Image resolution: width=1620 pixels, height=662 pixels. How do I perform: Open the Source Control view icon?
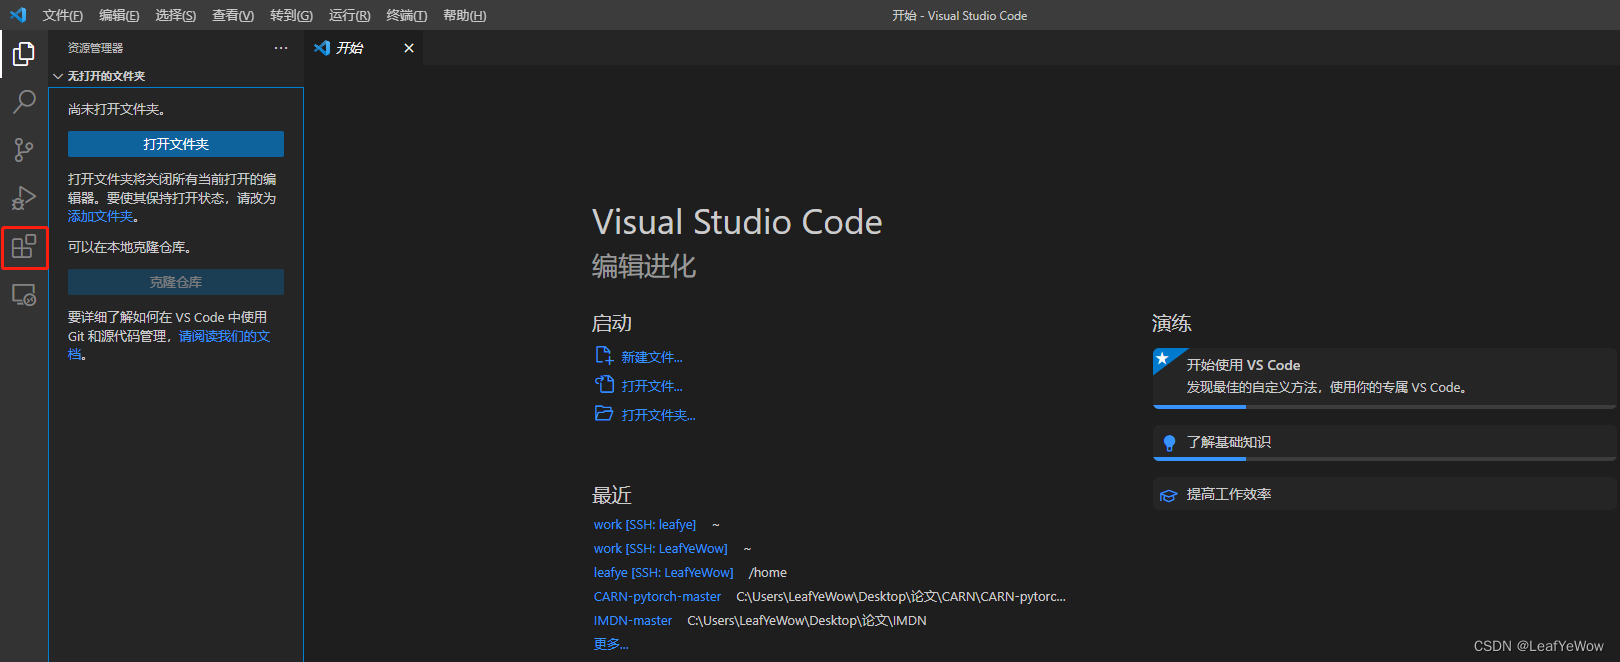(24, 150)
